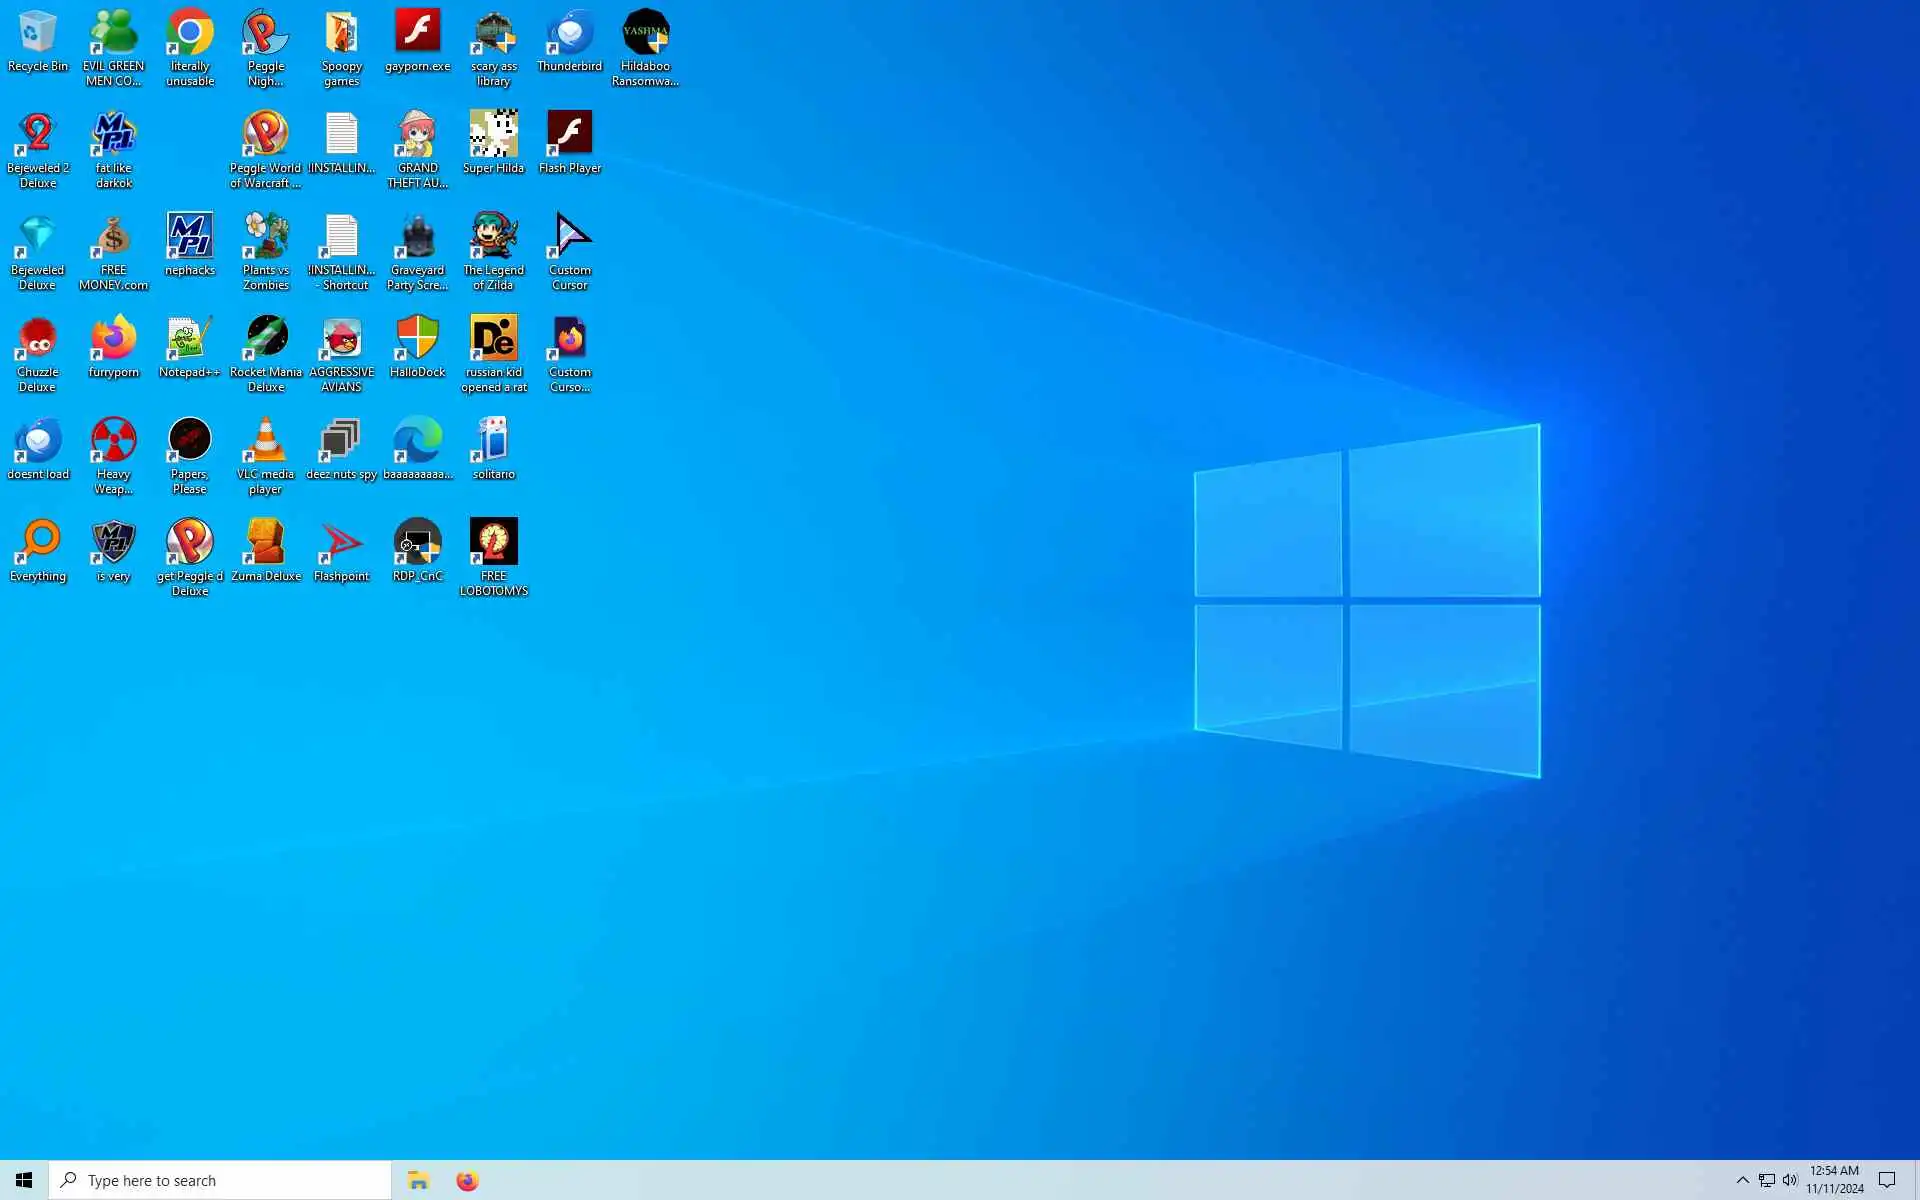Open the volume control in tray
This screenshot has width=1920, height=1200.
[1790, 1180]
